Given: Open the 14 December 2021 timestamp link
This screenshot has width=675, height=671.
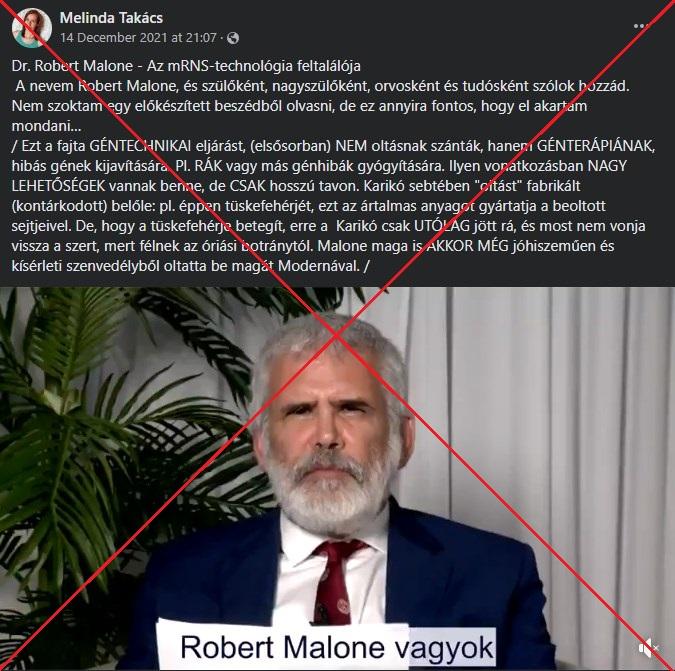Looking at the screenshot, I should pyautogui.click(x=138, y=38).
